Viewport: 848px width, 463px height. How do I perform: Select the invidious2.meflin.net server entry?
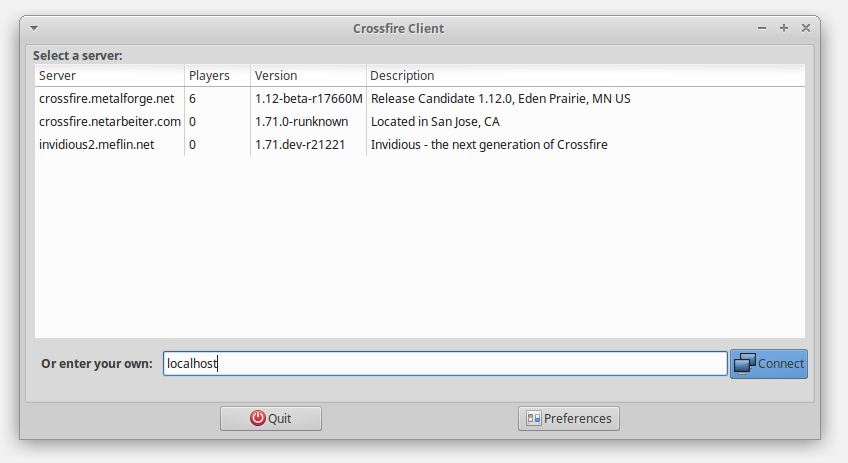97,145
